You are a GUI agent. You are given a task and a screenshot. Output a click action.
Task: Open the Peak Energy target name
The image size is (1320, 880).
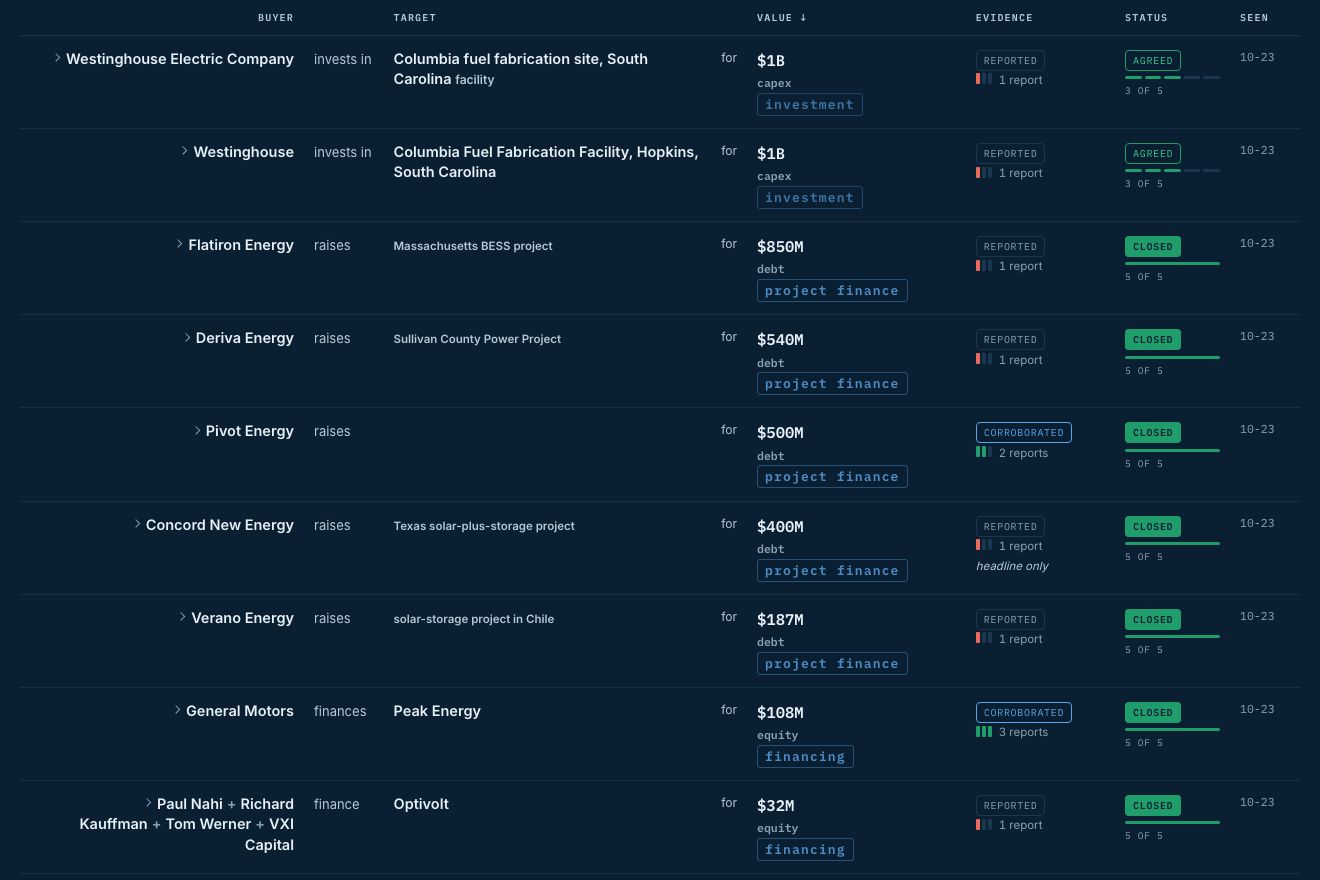point(437,711)
